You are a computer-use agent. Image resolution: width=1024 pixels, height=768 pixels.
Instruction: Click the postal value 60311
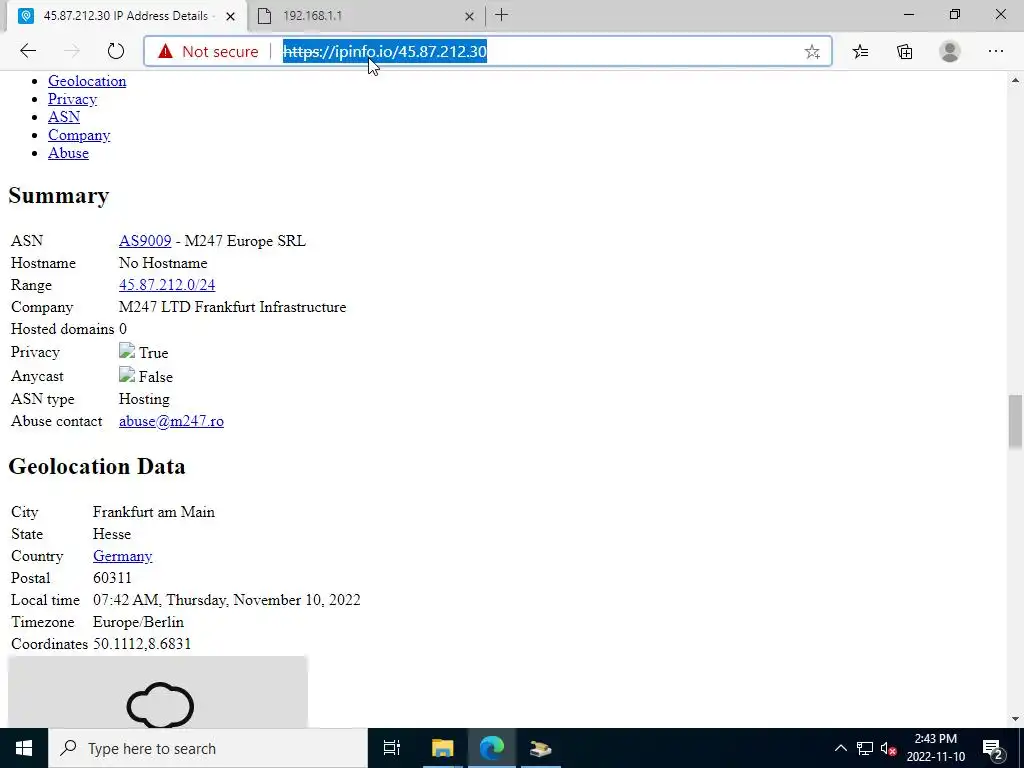coord(112,578)
